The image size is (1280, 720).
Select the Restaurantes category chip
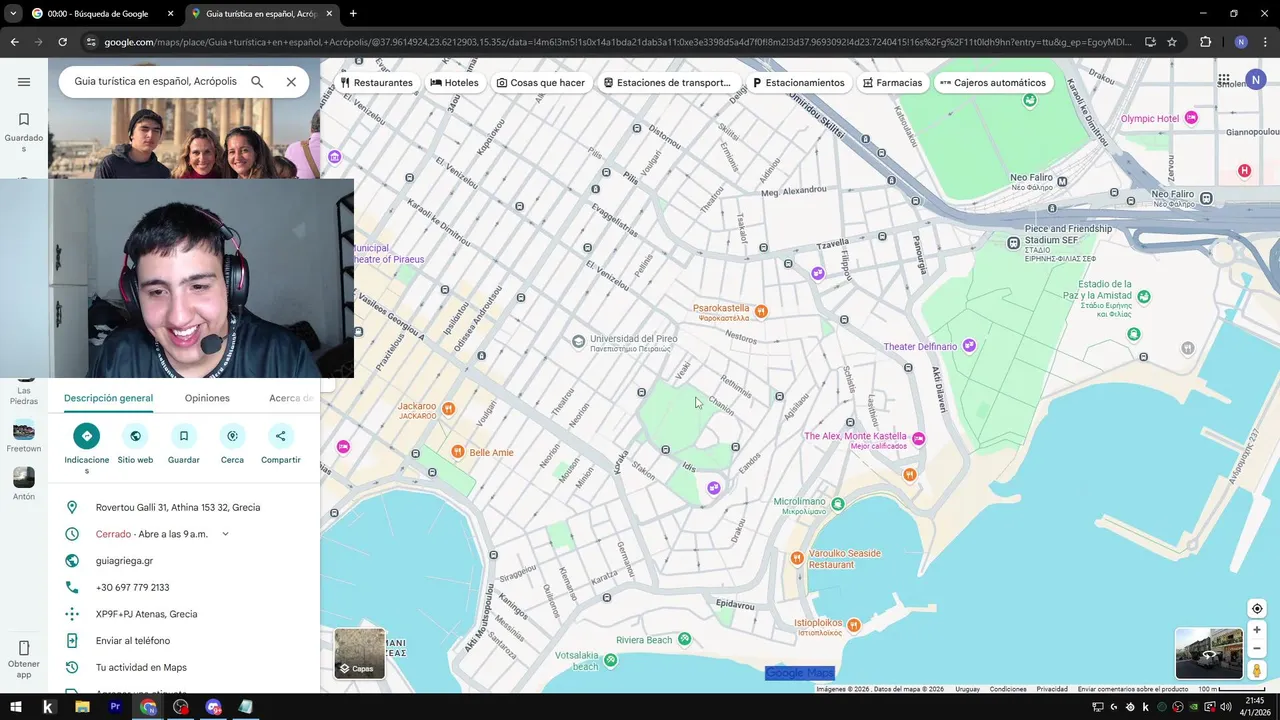pyautogui.click(x=377, y=83)
